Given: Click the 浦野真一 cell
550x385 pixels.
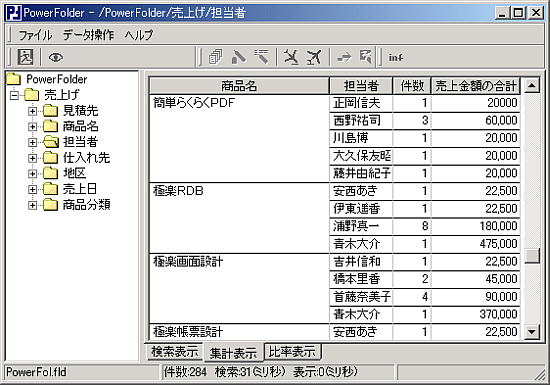Looking at the screenshot, I should (361, 227).
